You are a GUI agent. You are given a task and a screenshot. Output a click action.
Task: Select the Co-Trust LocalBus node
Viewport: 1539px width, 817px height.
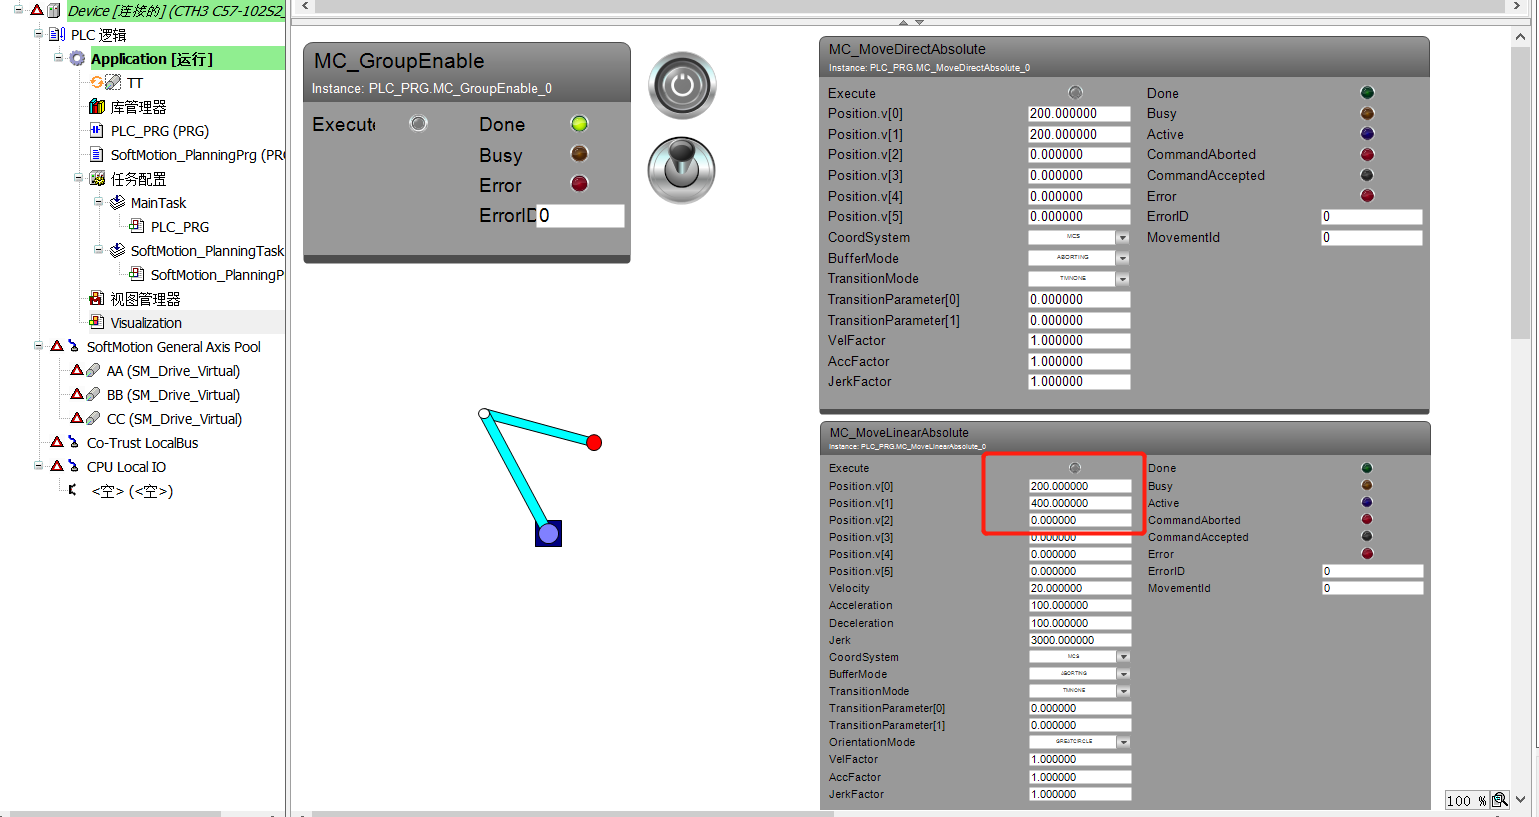point(142,443)
